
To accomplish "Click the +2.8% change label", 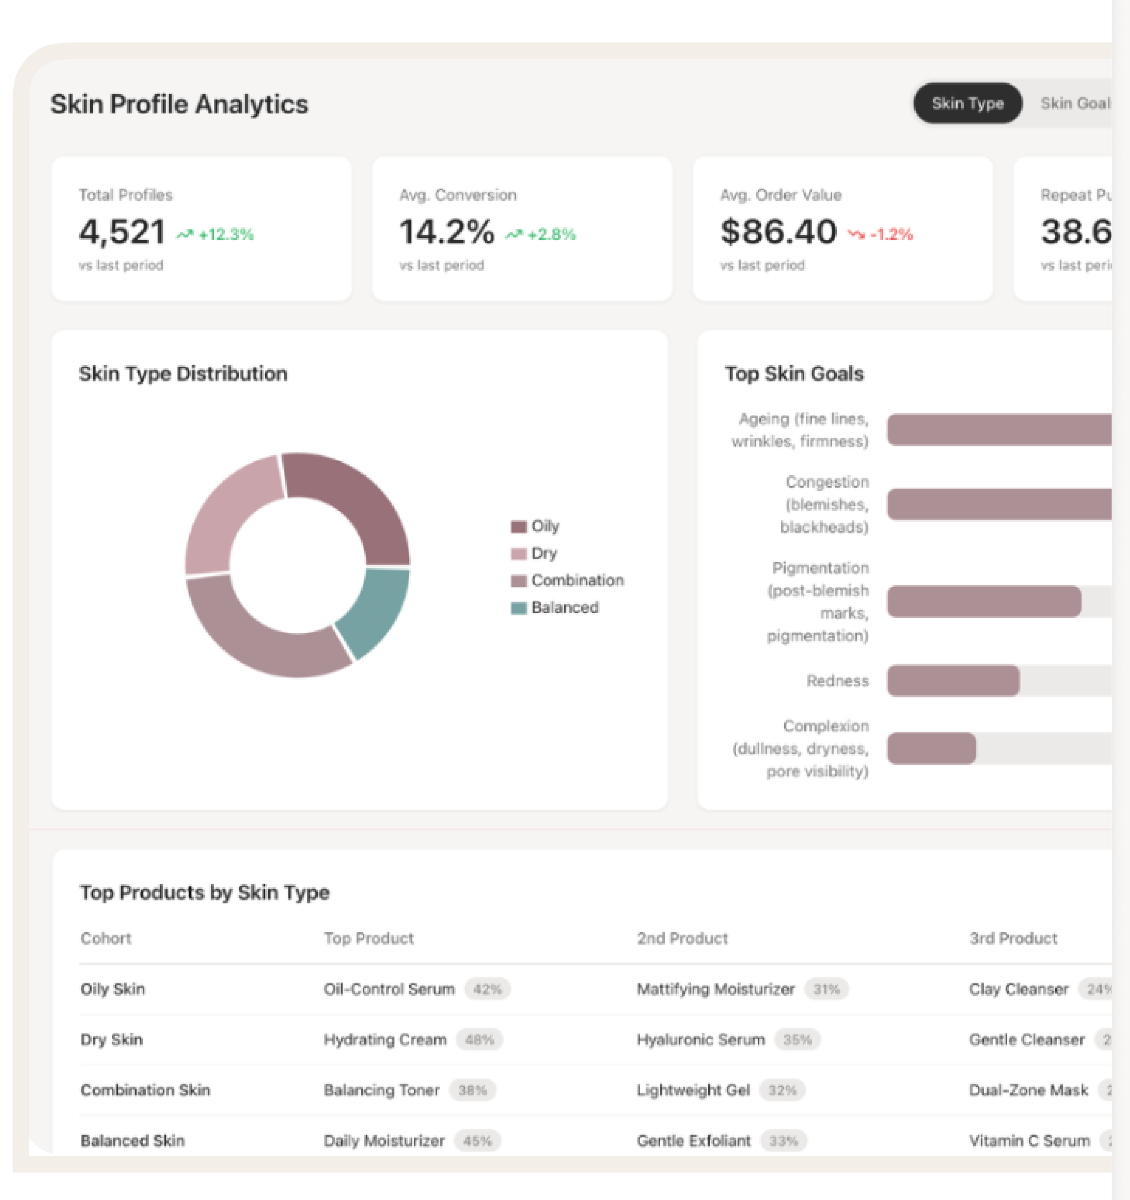I will pos(552,235).
